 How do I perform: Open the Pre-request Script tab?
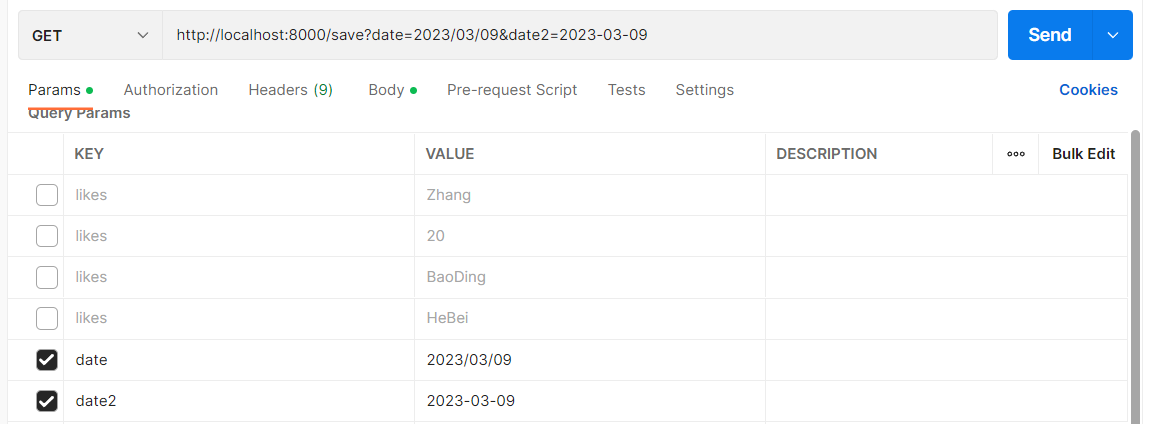[512, 90]
